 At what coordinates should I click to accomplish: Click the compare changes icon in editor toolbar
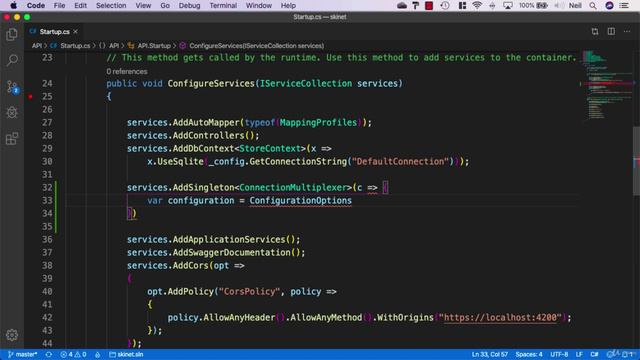tap(595, 31)
